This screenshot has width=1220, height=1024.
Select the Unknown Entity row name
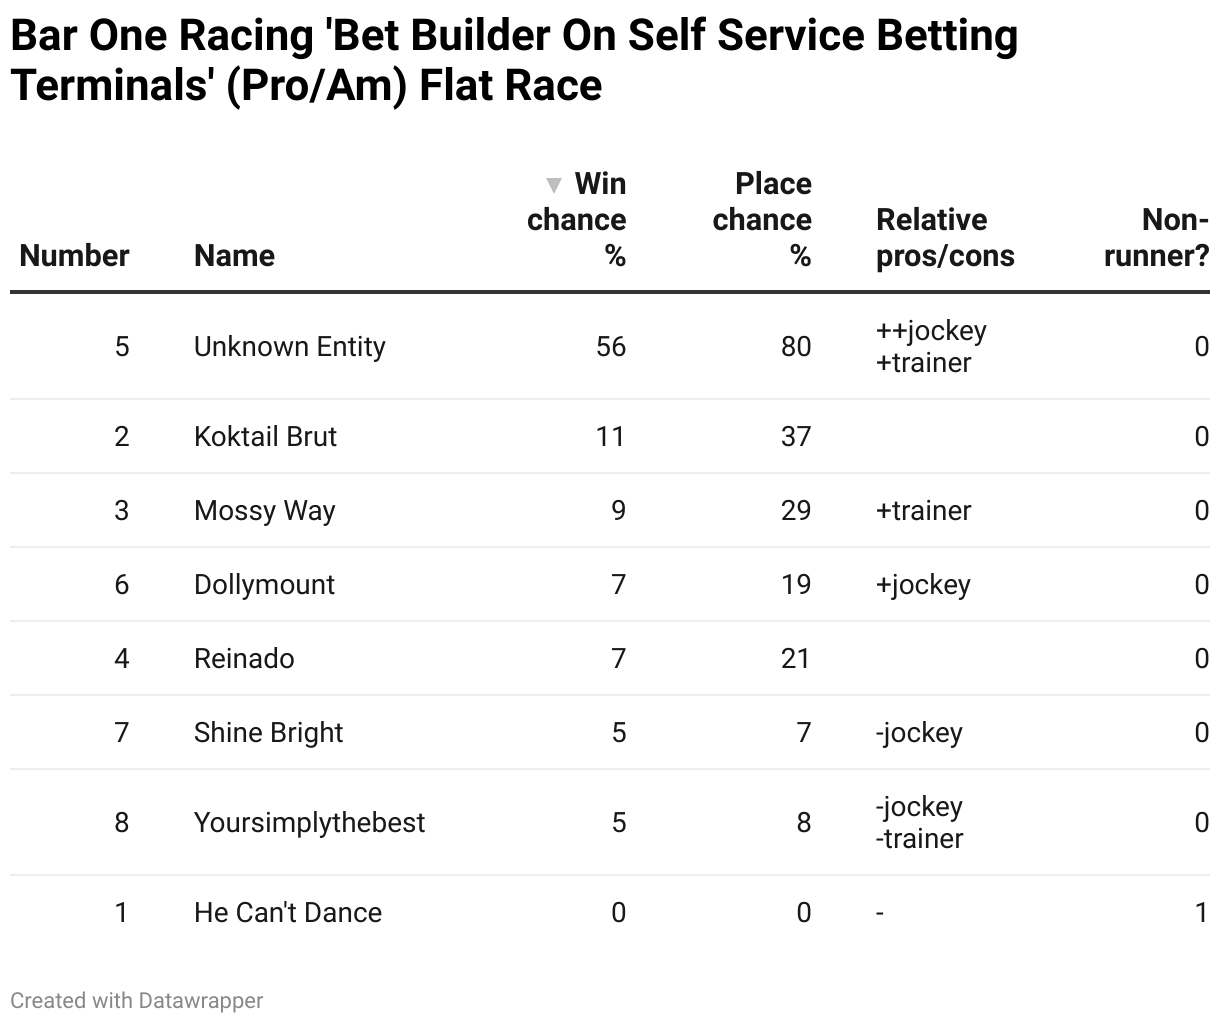tap(289, 347)
